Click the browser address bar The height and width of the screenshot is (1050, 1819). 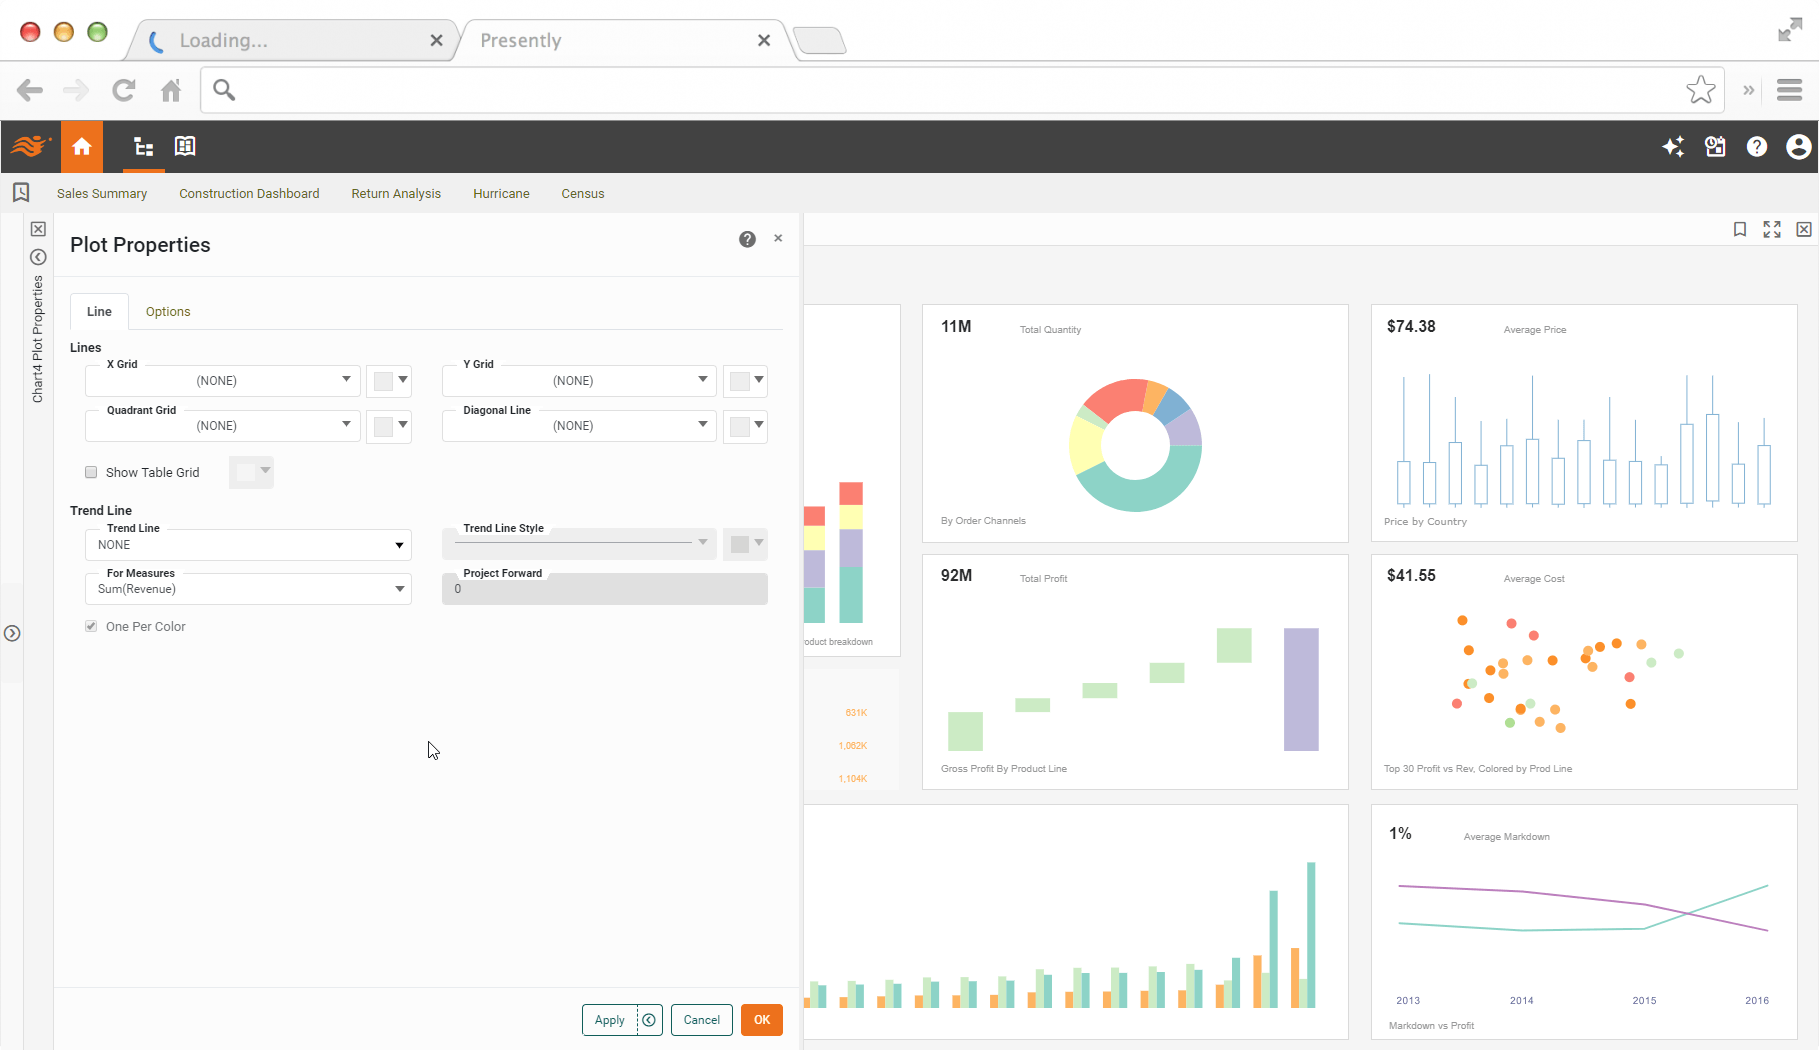click(962, 90)
